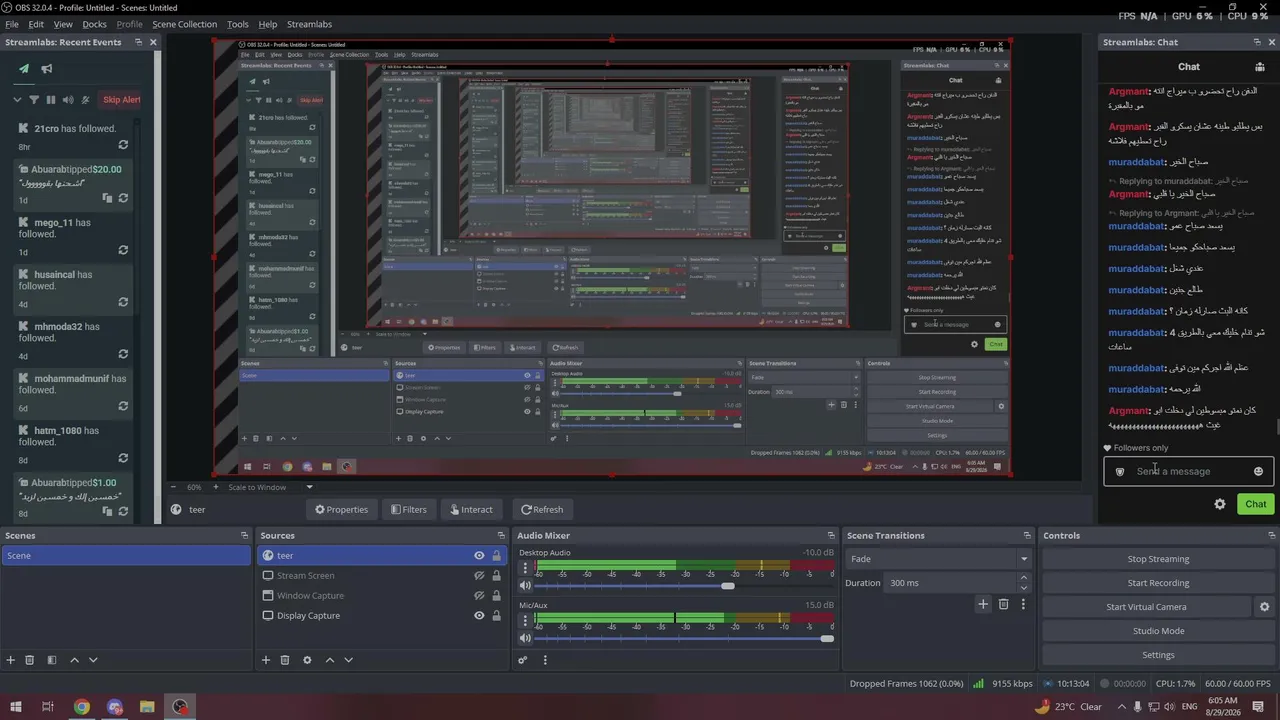Screen dimensions: 1280x720
Task: Click Stop Streaming
Action: click(x=1158, y=559)
